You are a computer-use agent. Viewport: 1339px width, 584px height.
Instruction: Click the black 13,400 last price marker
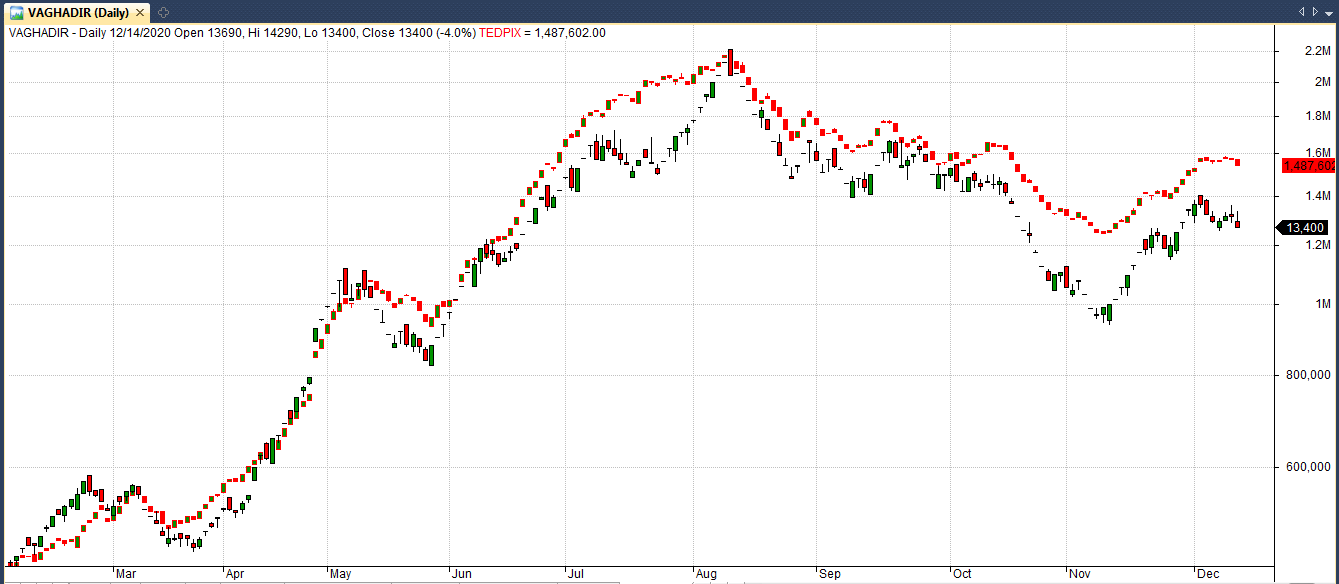[x=1307, y=228]
